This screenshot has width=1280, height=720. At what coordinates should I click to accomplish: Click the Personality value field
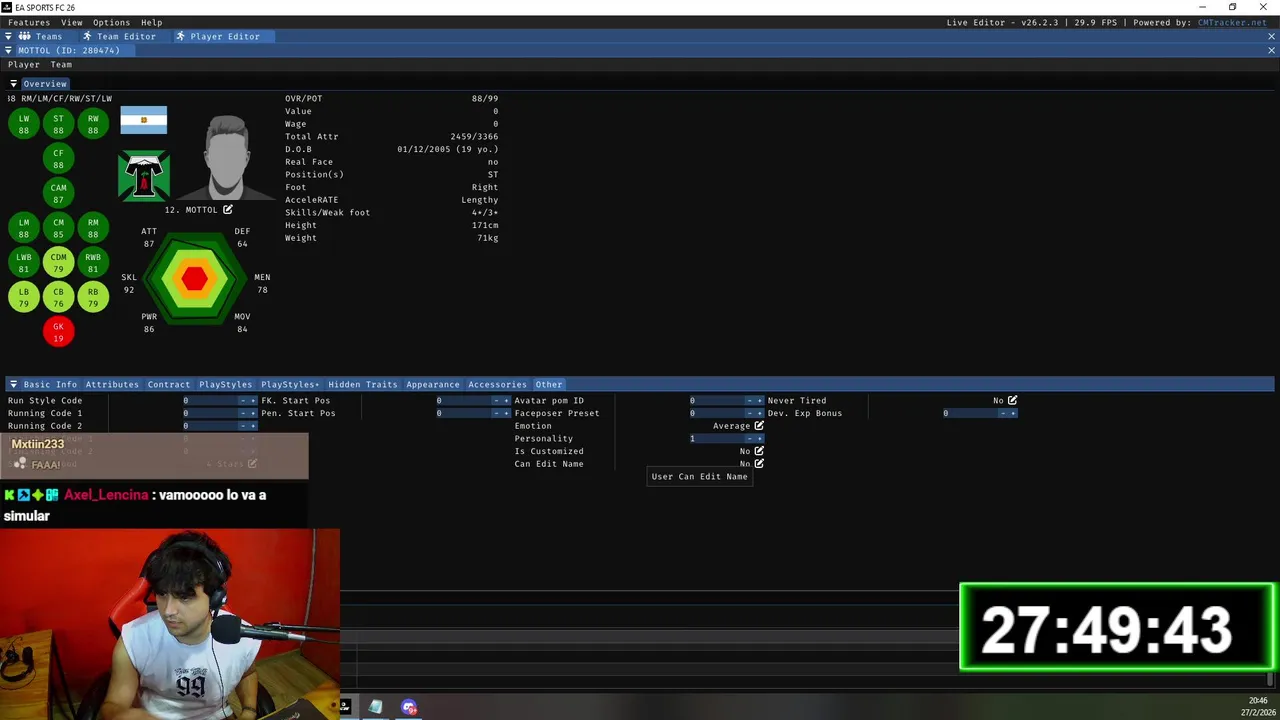[x=716, y=438]
